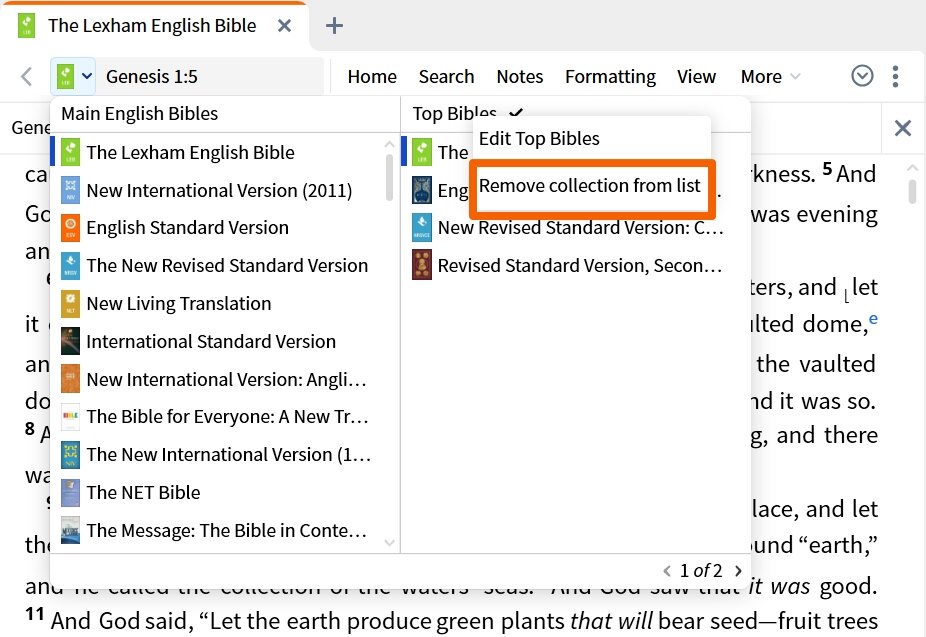Click the Genesis 1:5 reference field
The height and width of the screenshot is (637, 926).
point(210,77)
